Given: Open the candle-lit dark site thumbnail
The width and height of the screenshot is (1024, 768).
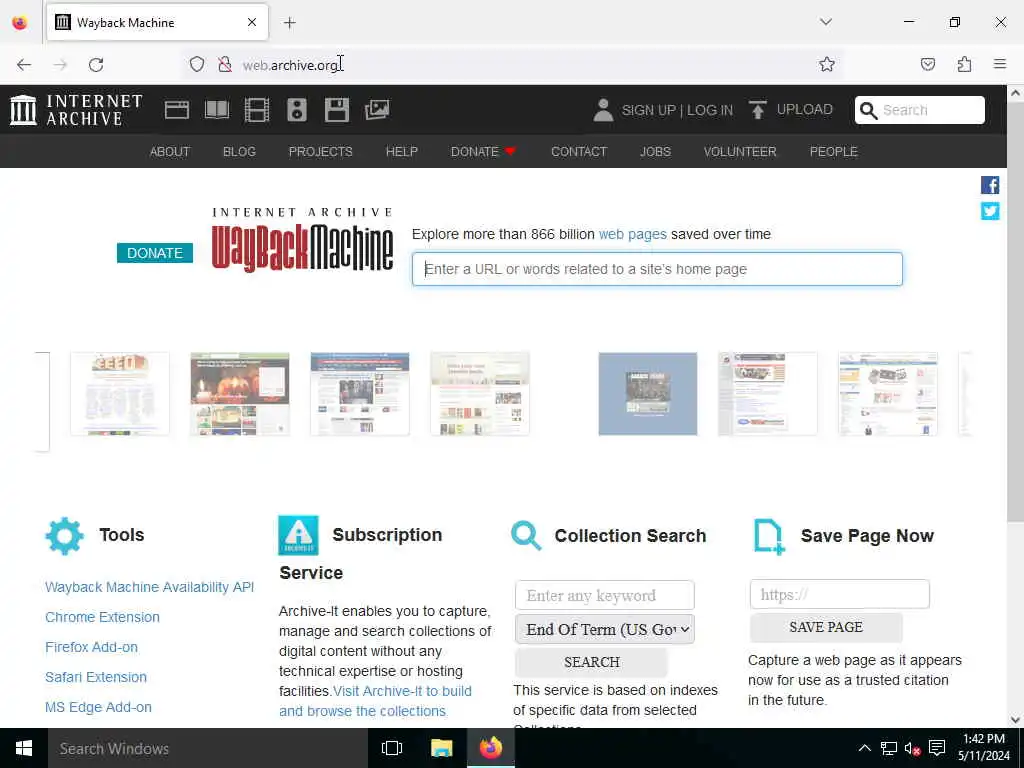Looking at the screenshot, I should pos(240,394).
